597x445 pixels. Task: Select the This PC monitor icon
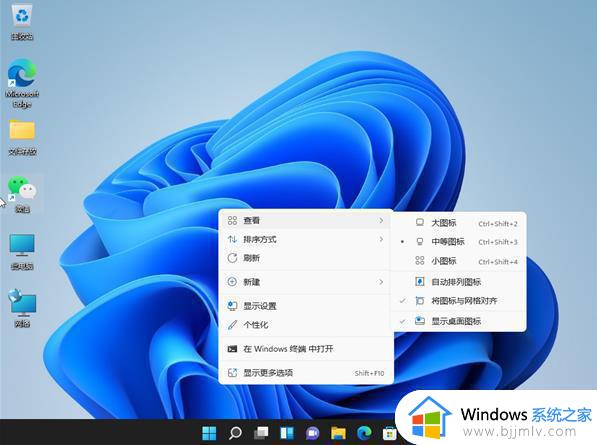22,252
